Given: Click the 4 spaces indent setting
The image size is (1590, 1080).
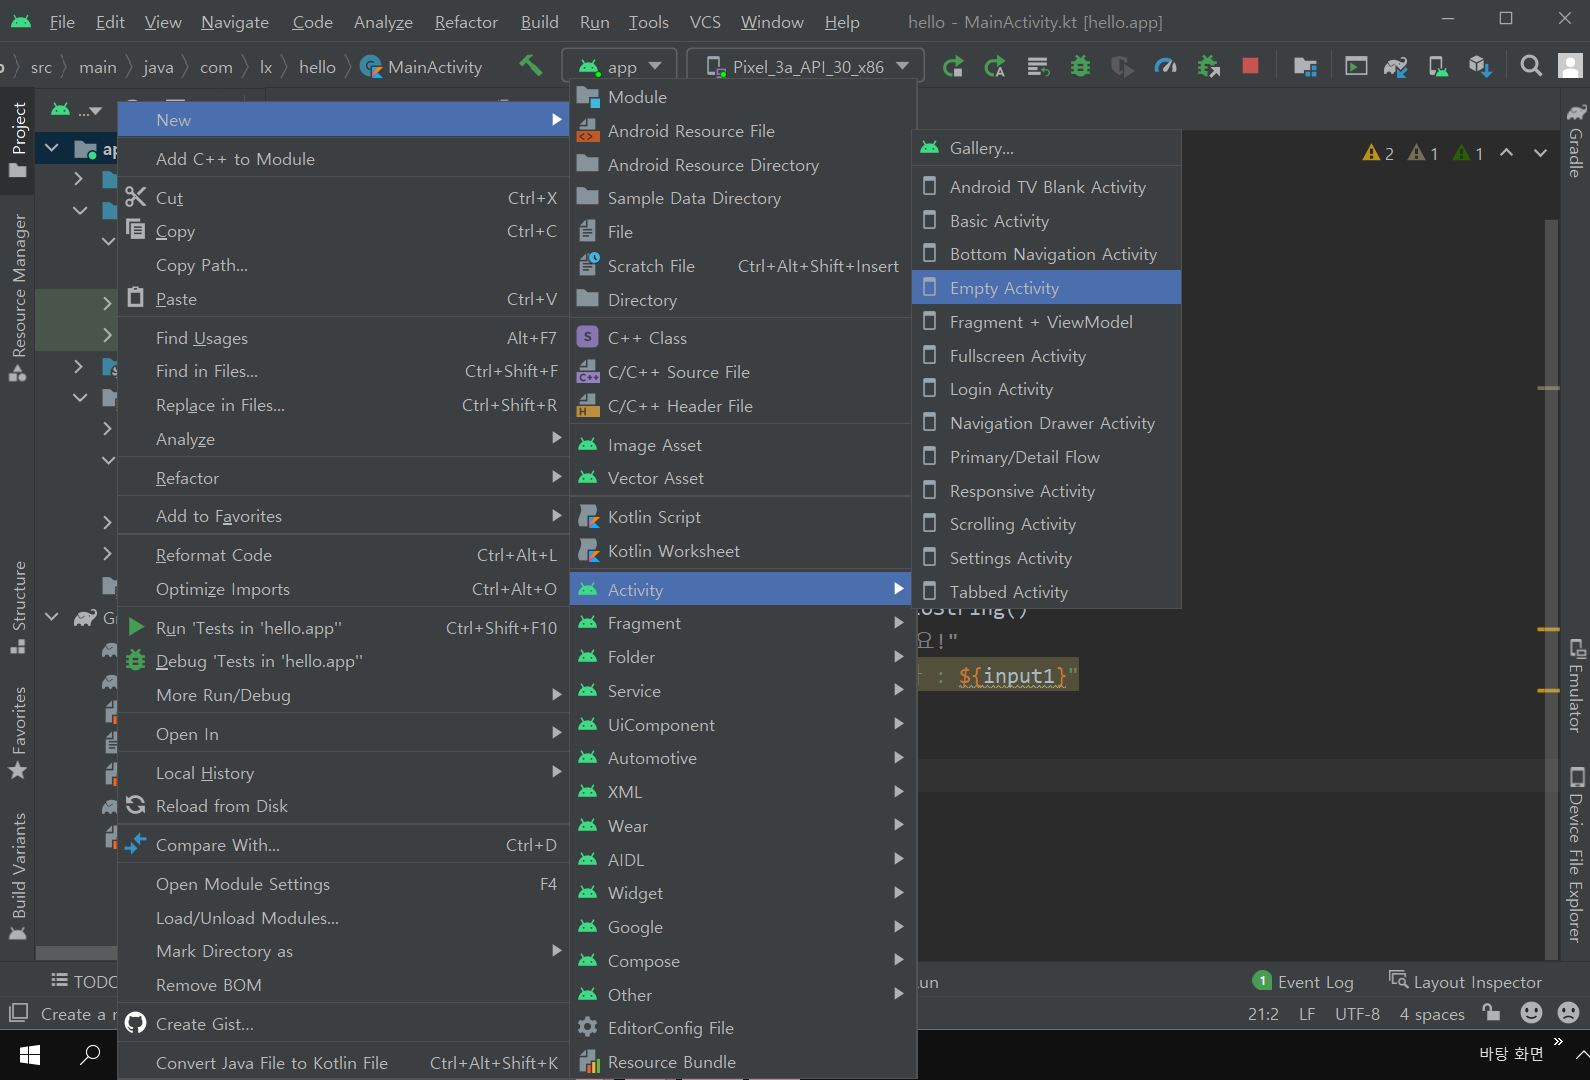Looking at the screenshot, I should pos(1432,1014).
